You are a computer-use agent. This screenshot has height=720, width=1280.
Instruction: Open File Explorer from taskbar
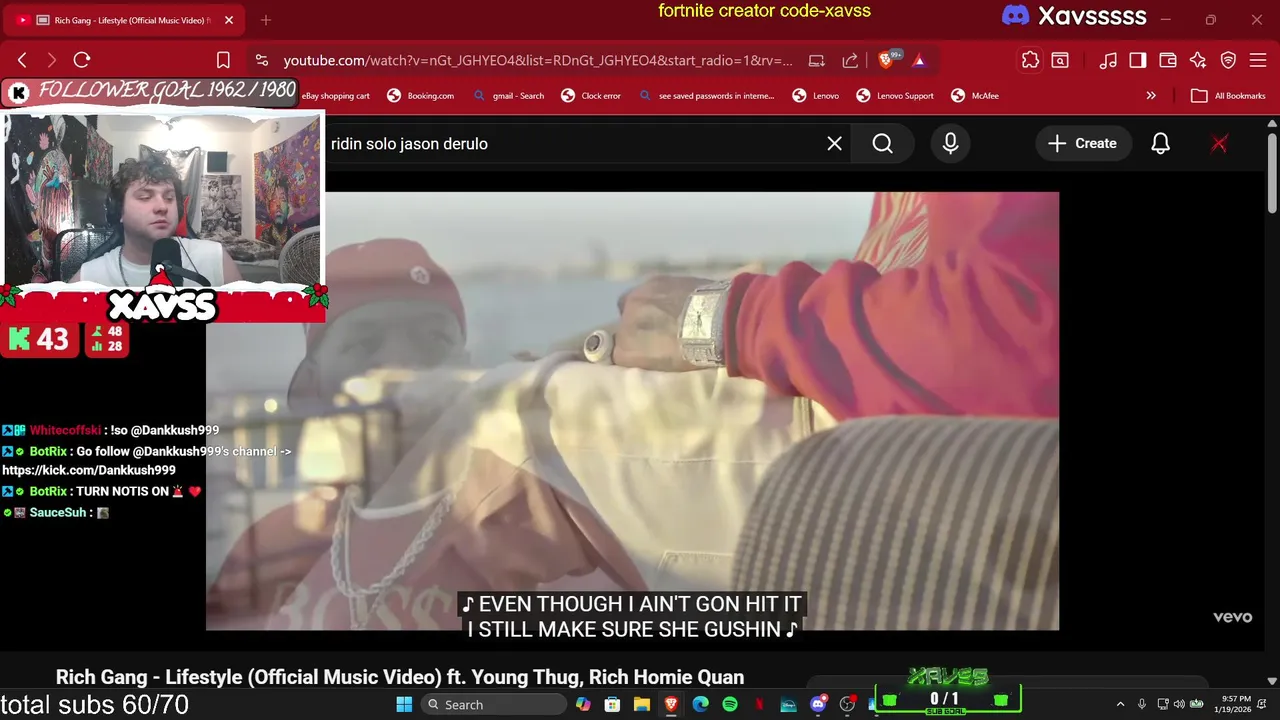pyautogui.click(x=642, y=704)
